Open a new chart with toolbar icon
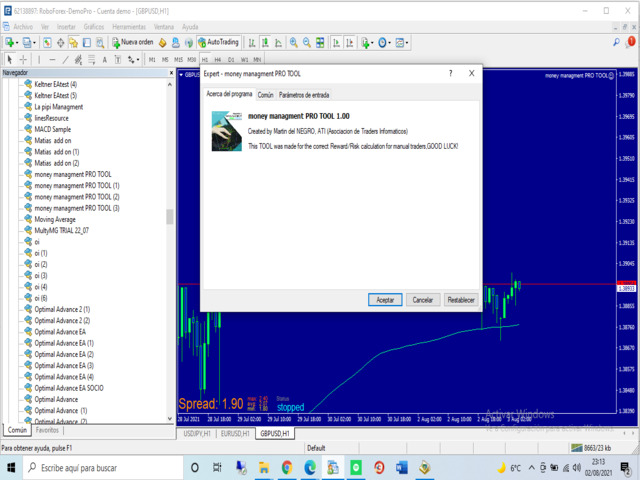The height and width of the screenshot is (480, 640). (x=9, y=42)
